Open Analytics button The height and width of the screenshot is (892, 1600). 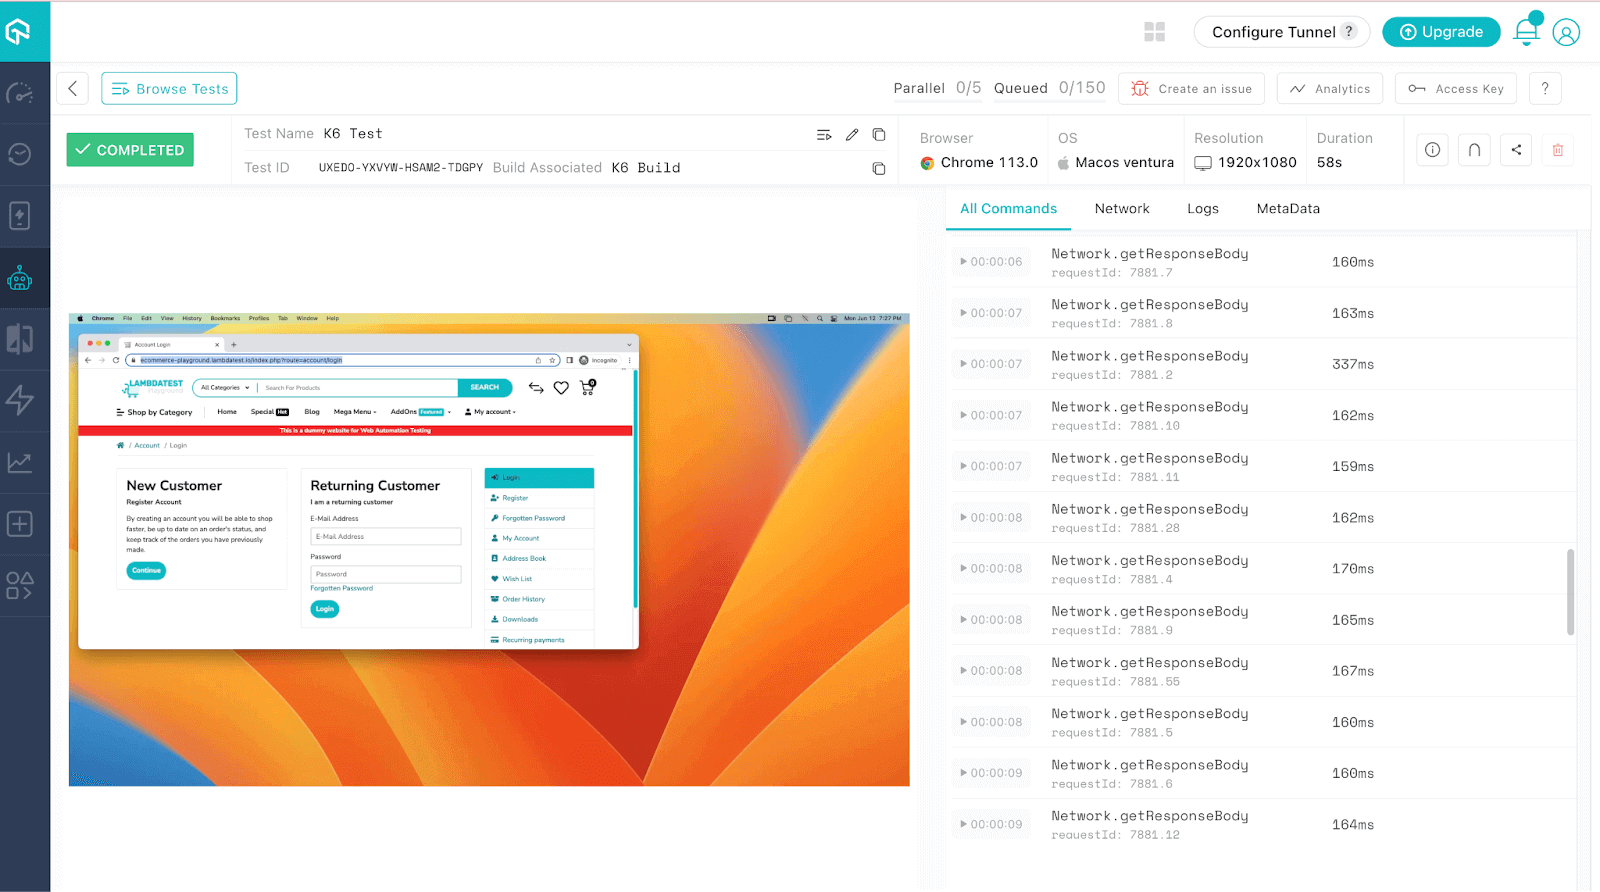coord(1330,88)
